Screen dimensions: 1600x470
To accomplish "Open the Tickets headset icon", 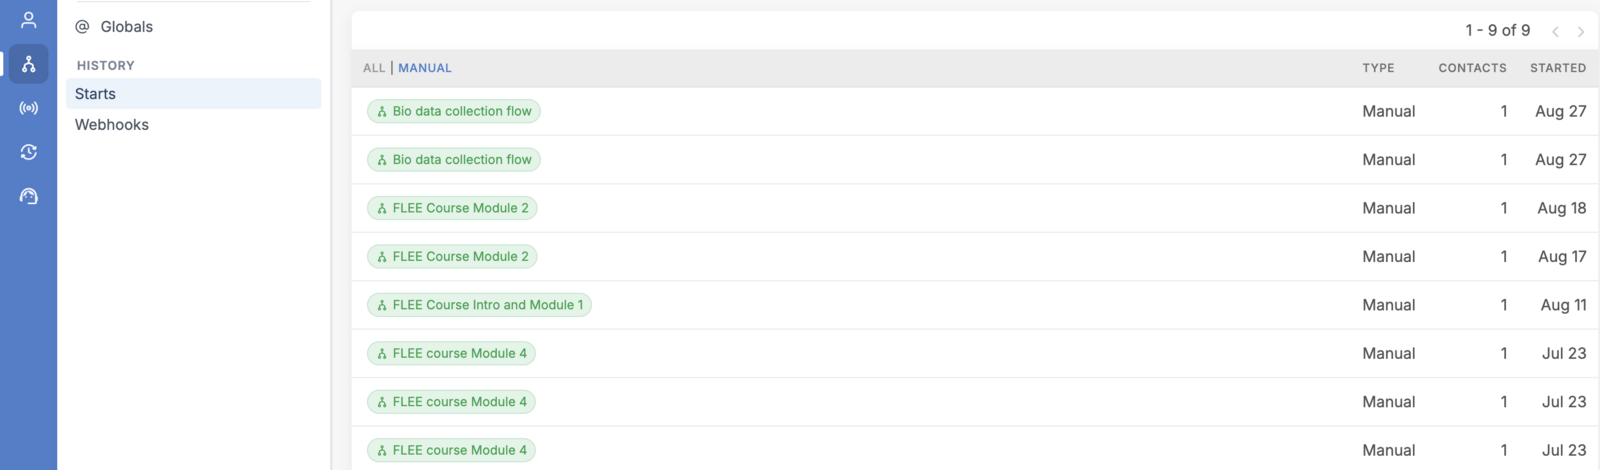I will [x=28, y=196].
